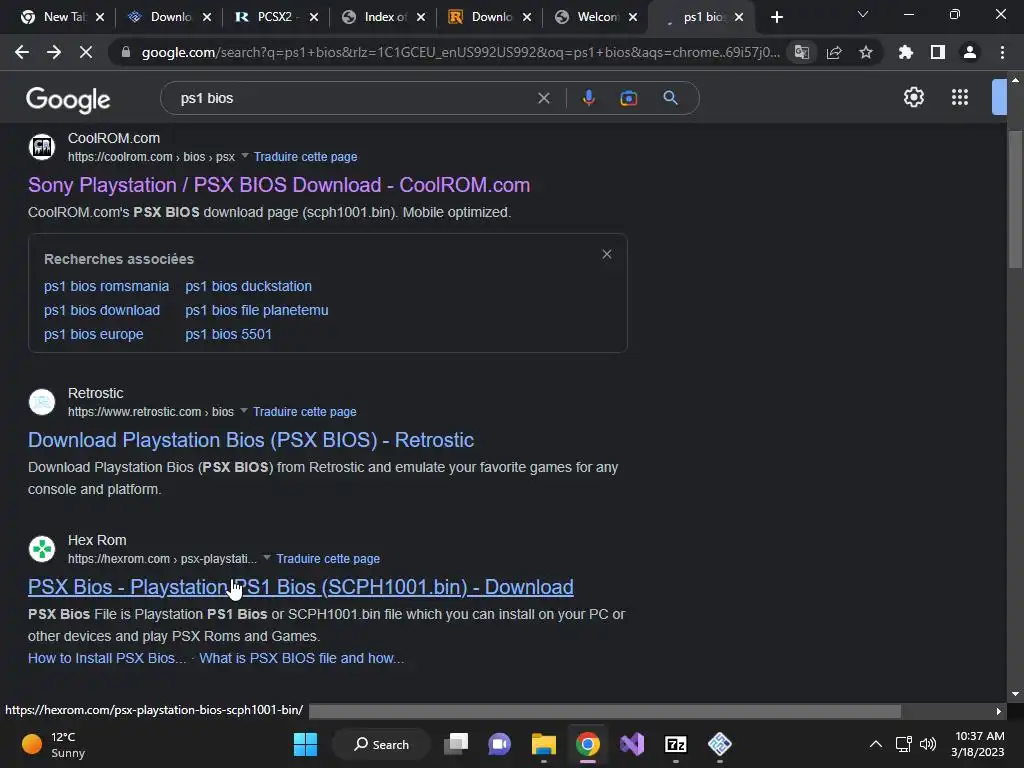This screenshot has width=1024, height=768.
Task: Open Task View on the taskbar
Action: click(456, 744)
